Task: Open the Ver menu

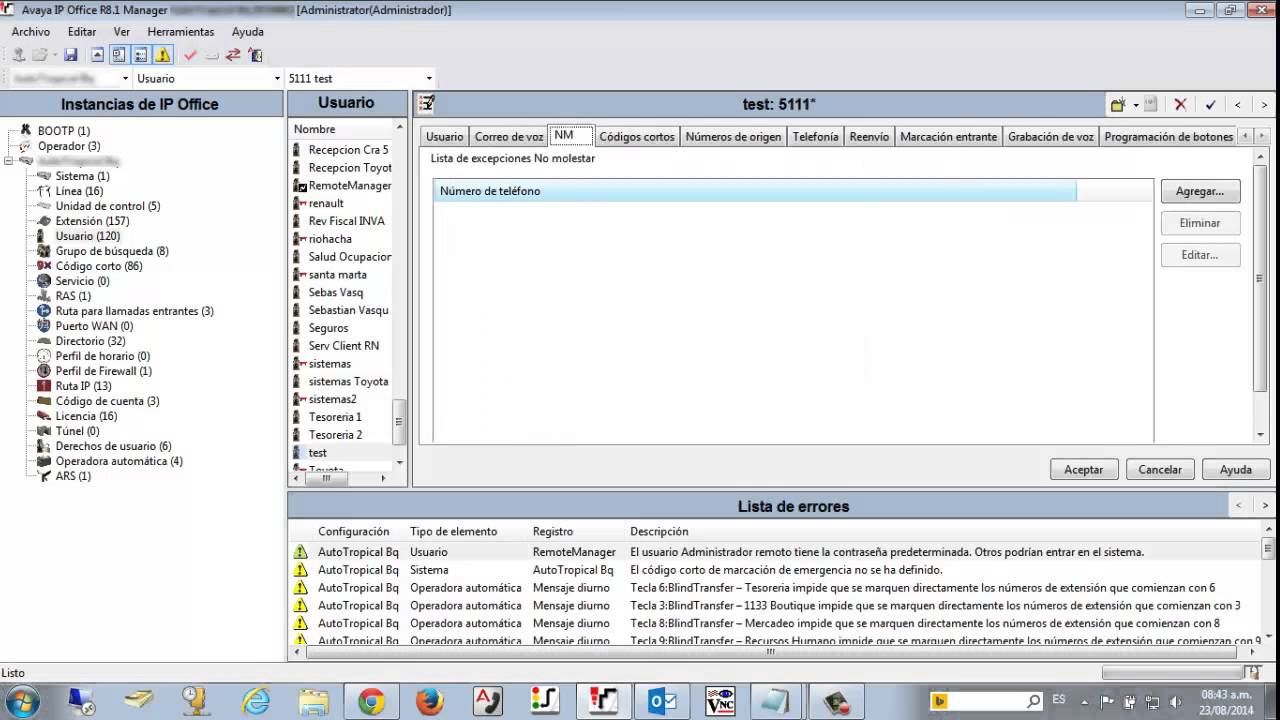Action: [122, 32]
